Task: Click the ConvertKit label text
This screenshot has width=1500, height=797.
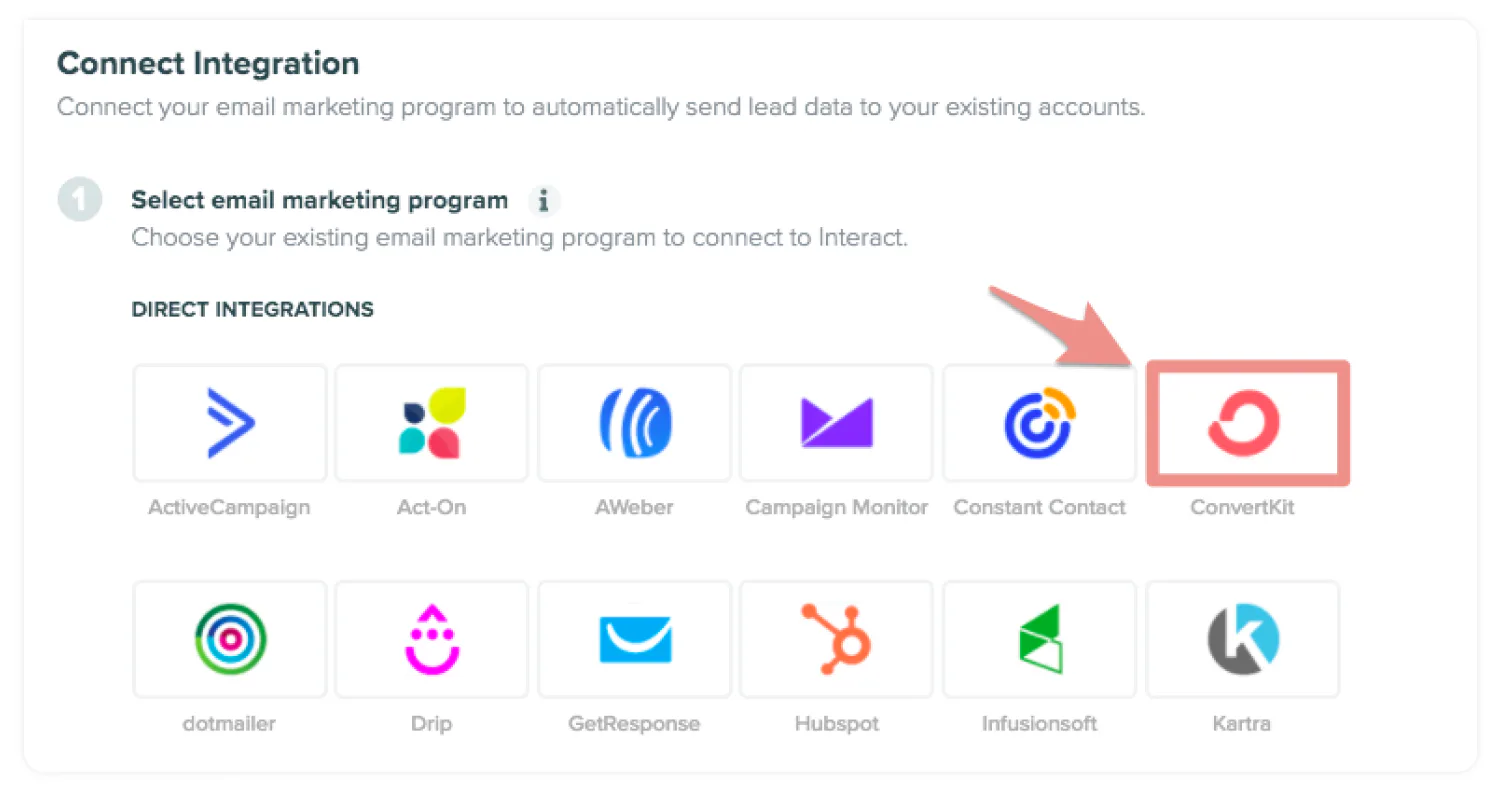Action: click(1242, 507)
